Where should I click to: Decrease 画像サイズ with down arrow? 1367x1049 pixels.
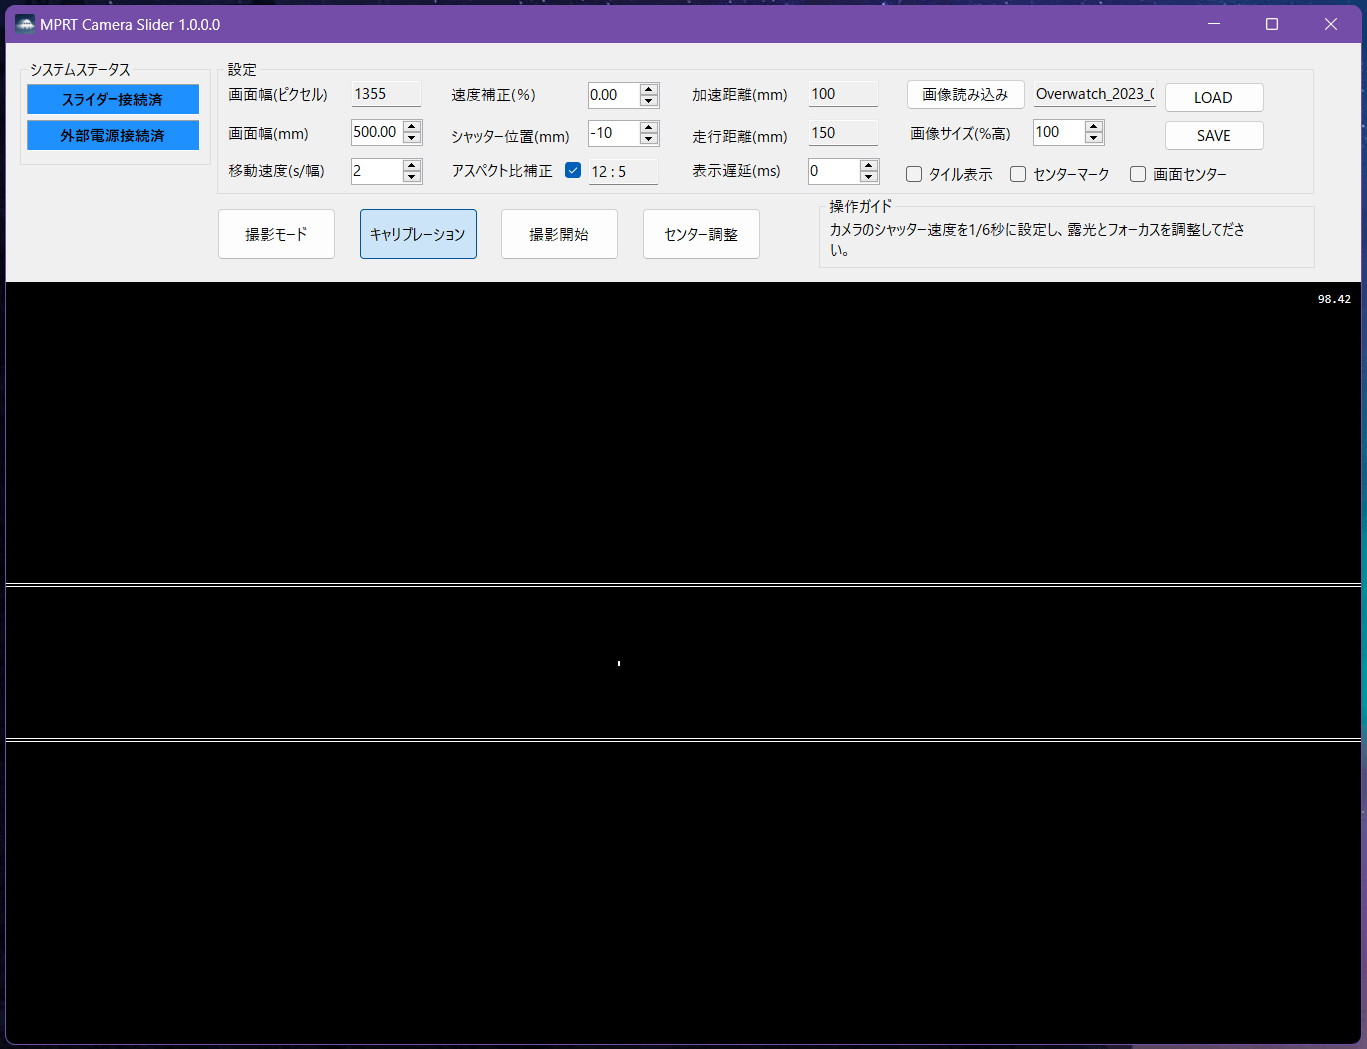click(x=1094, y=138)
